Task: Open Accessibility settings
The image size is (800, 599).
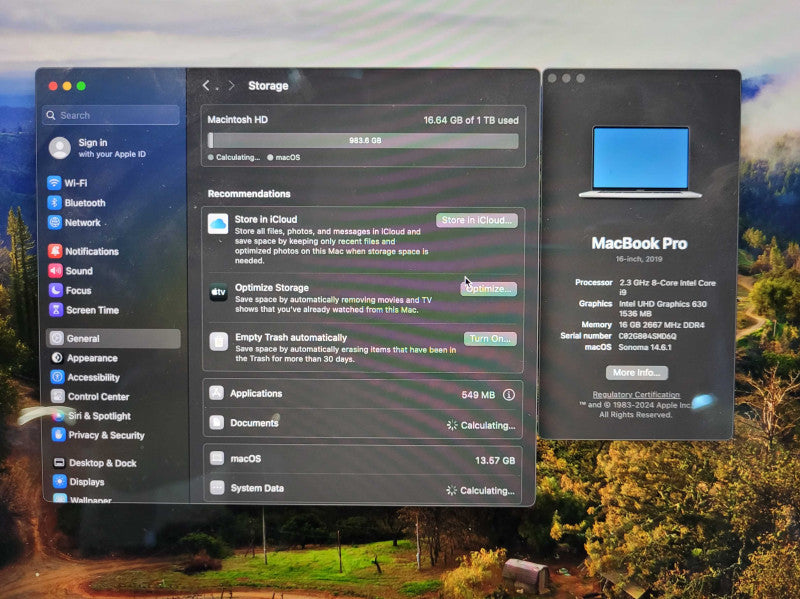Action: pyautogui.click(x=86, y=377)
